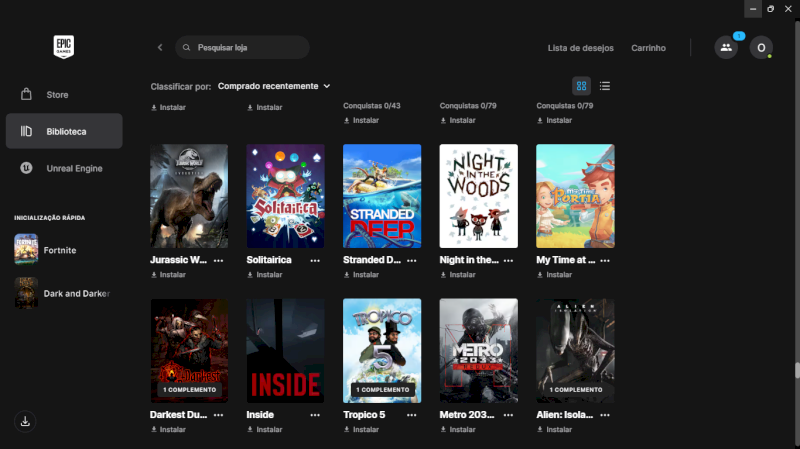Screen dimensions: 800x449
Task: Open the Alien: Isolation cover art
Action: coord(576,351)
